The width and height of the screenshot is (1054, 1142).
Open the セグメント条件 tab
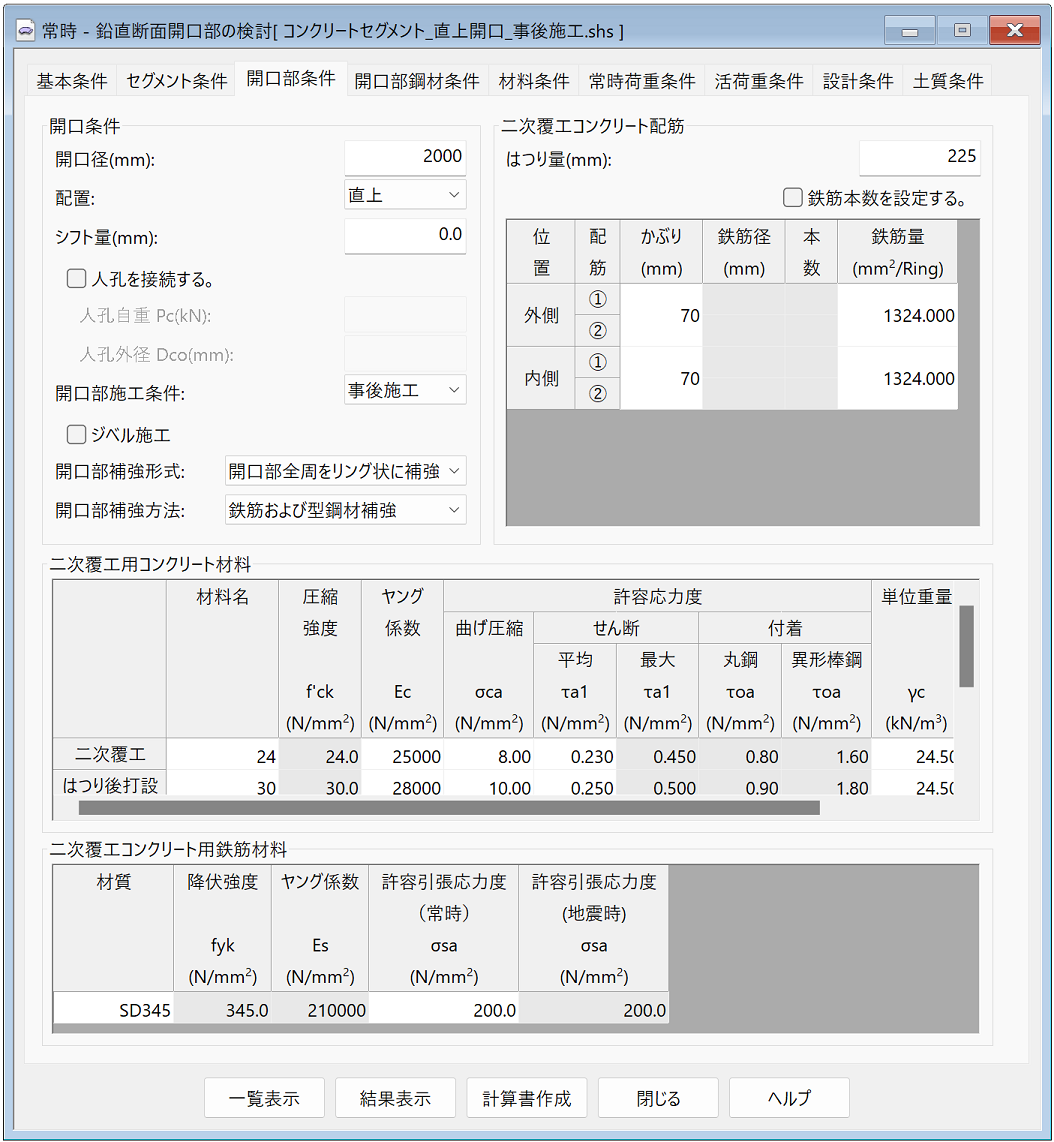(176, 80)
